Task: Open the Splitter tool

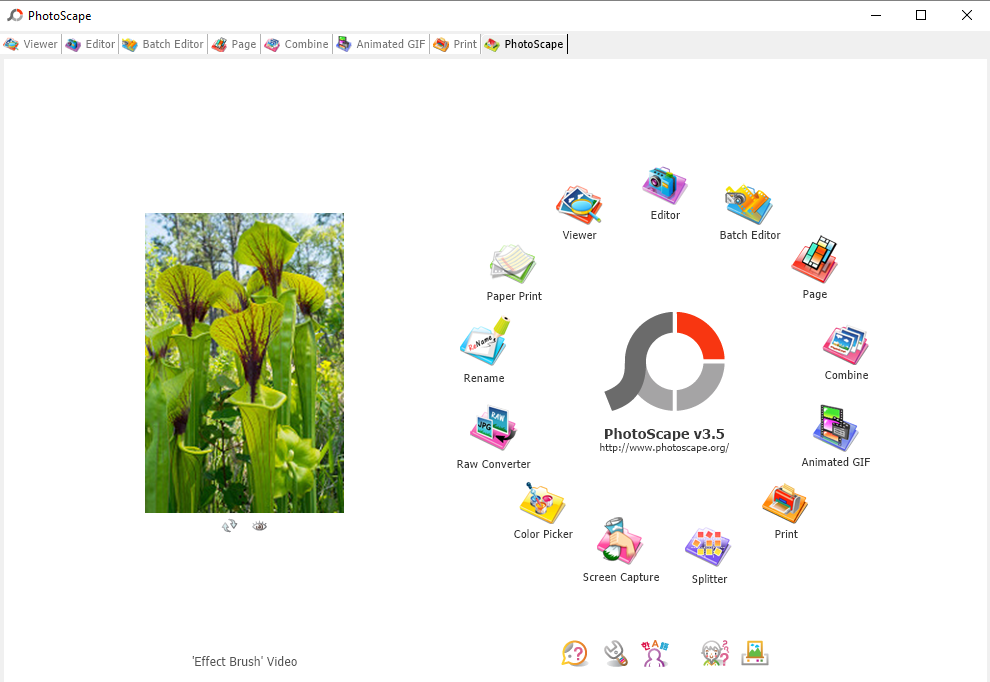Action: [708, 548]
